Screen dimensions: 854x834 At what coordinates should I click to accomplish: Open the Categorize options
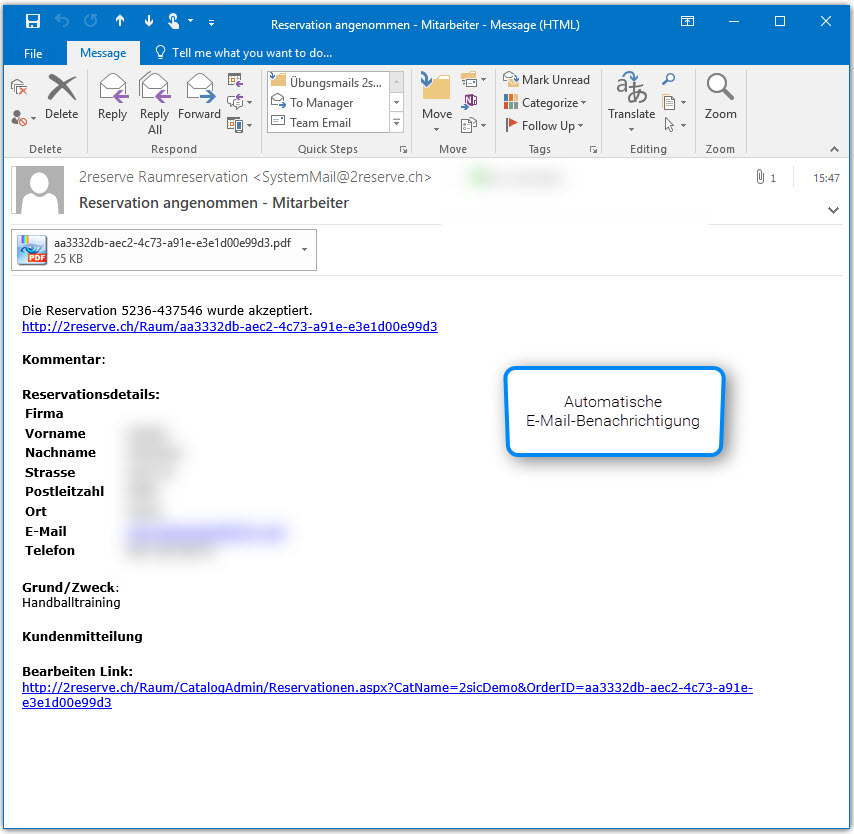pyautogui.click(x=547, y=102)
